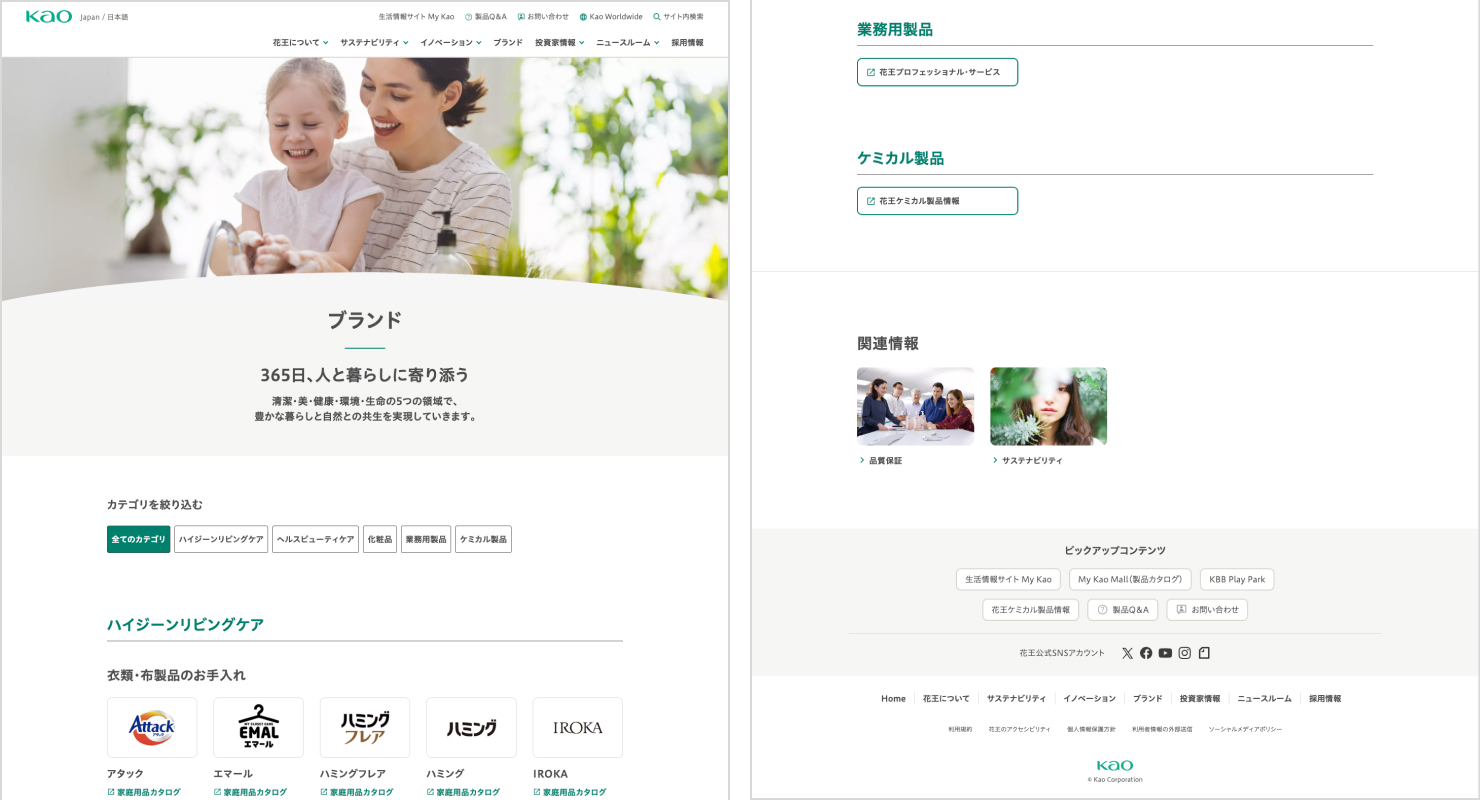
Task: Open the サステナビリティ related-info link under photo
Action: [1027, 461]
